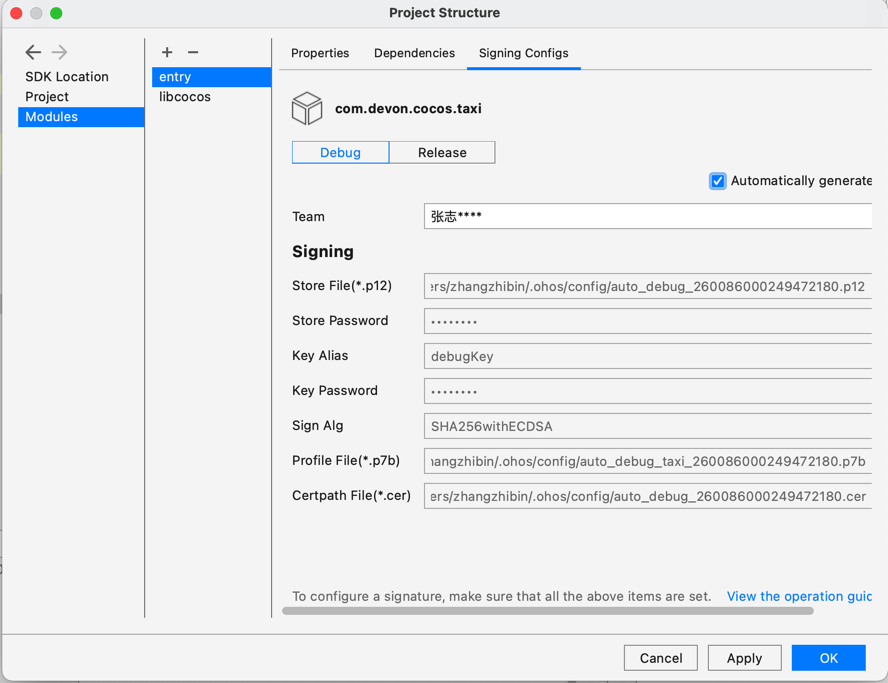Remove selected module using the minus icon
This screenshot has width=888, height=683.
pyautogui.click(x=194, y=52)
